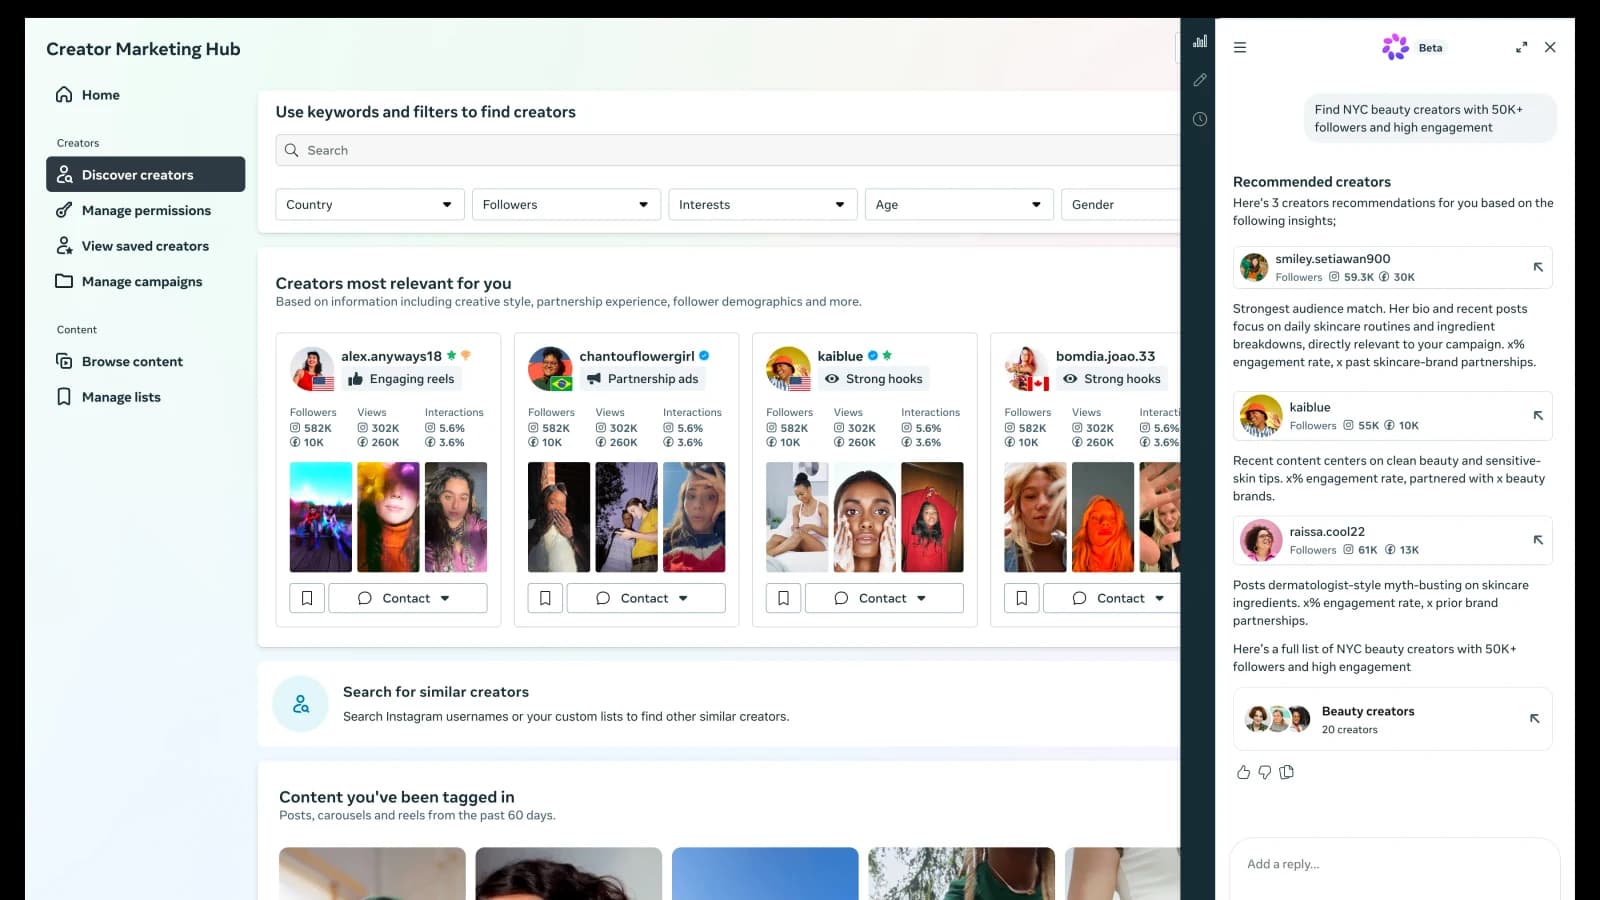The width and height of the screenshot is (1600, 900).
Task: Bookmark chantouflowergirl creator card
Action: [x=545, y=598]
